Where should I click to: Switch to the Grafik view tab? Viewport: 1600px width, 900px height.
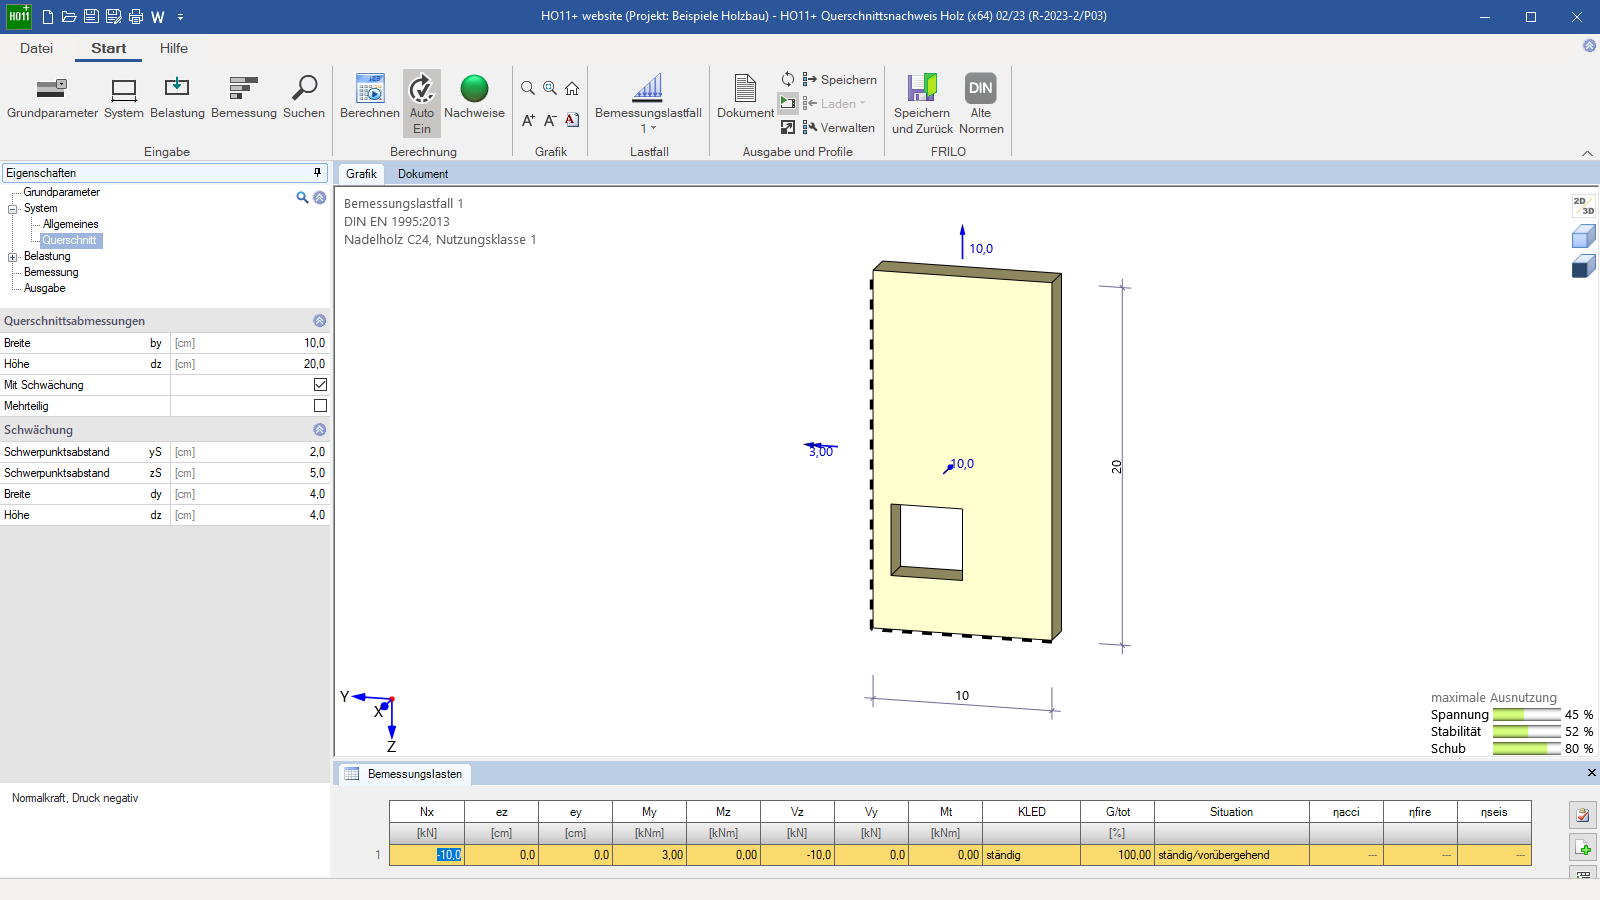(x=361, y=174)
